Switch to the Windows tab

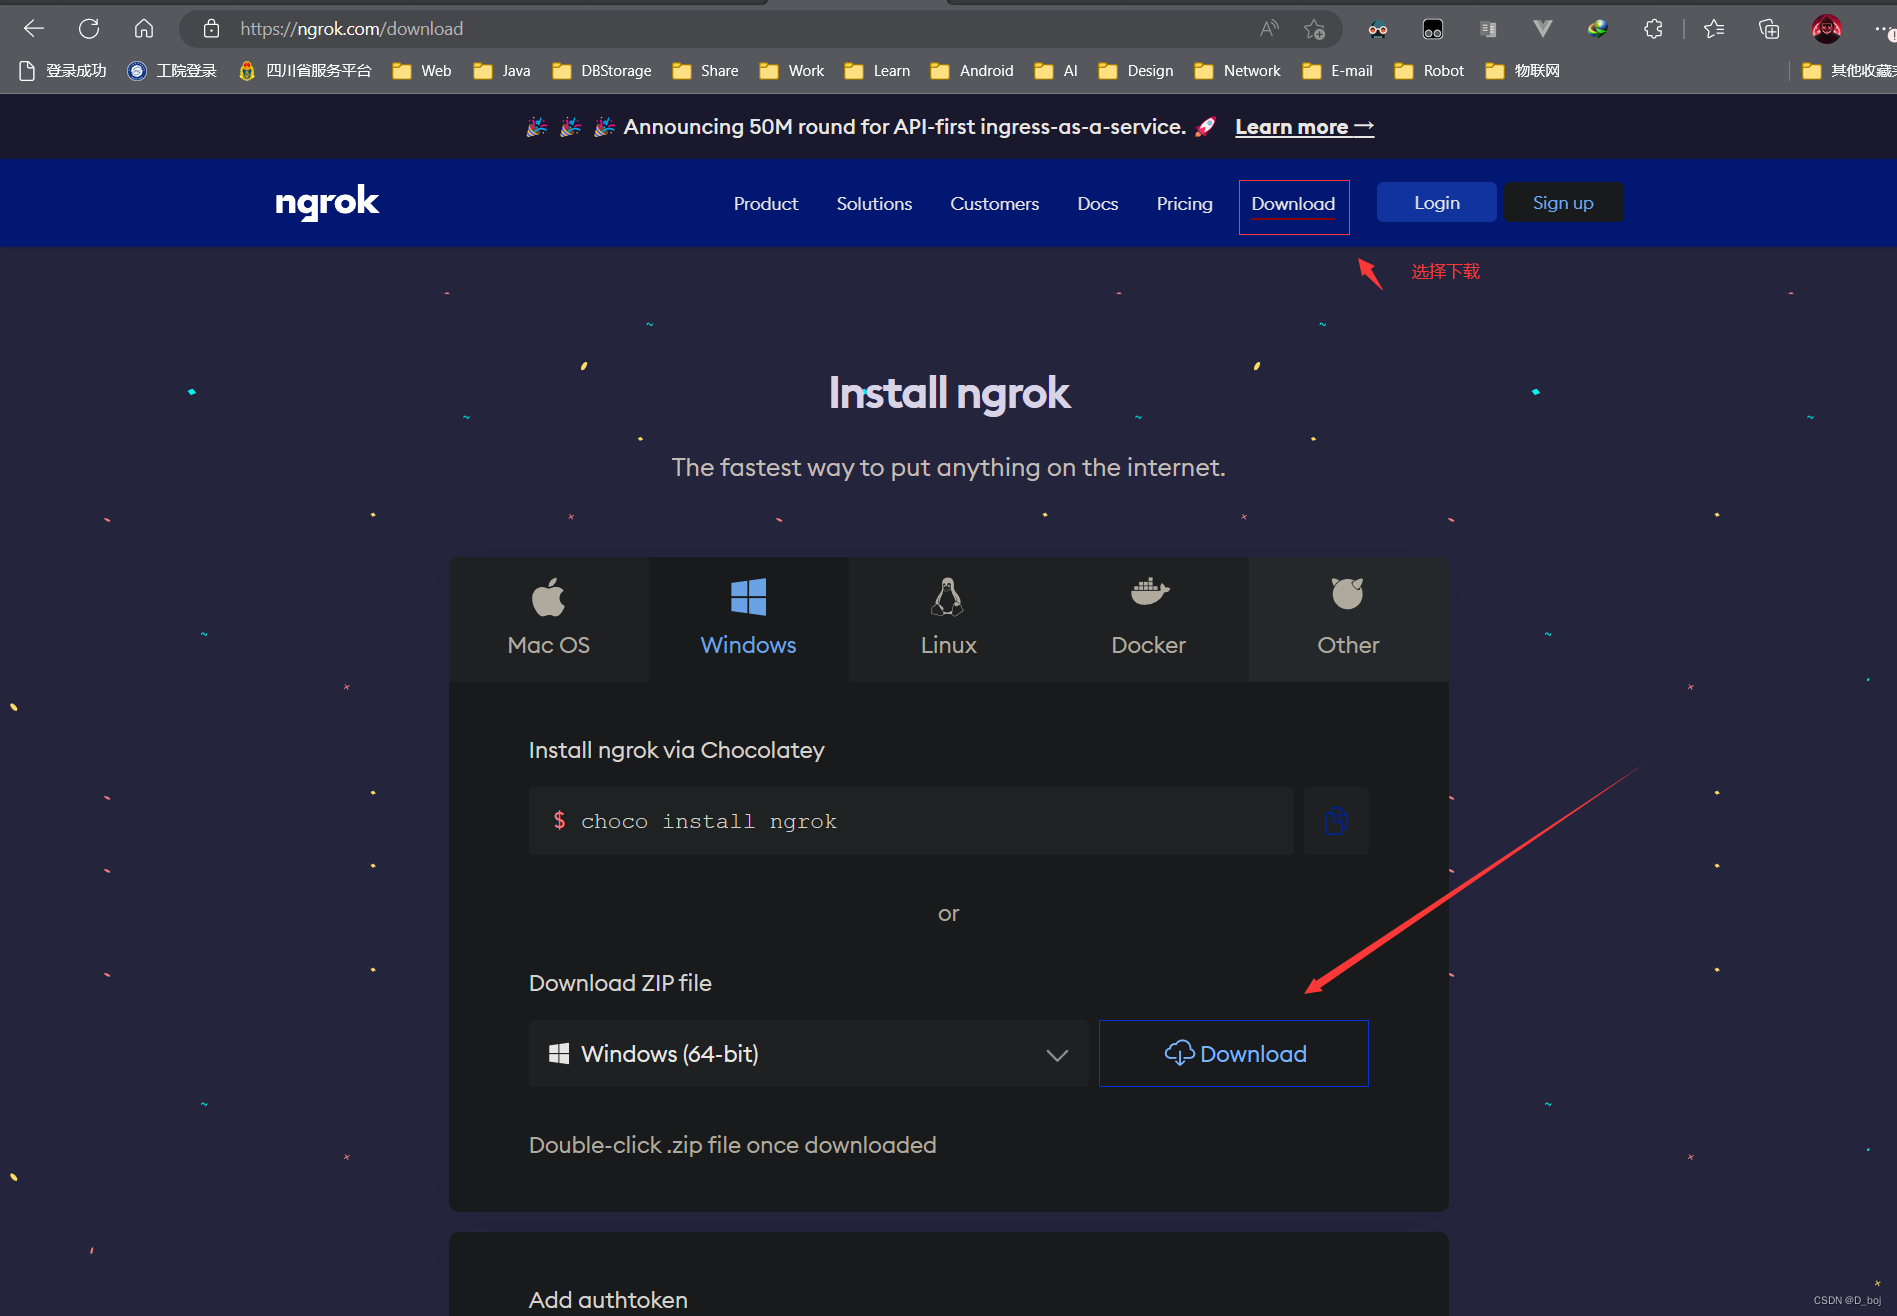pyautogui.click(x=749, y=619)
